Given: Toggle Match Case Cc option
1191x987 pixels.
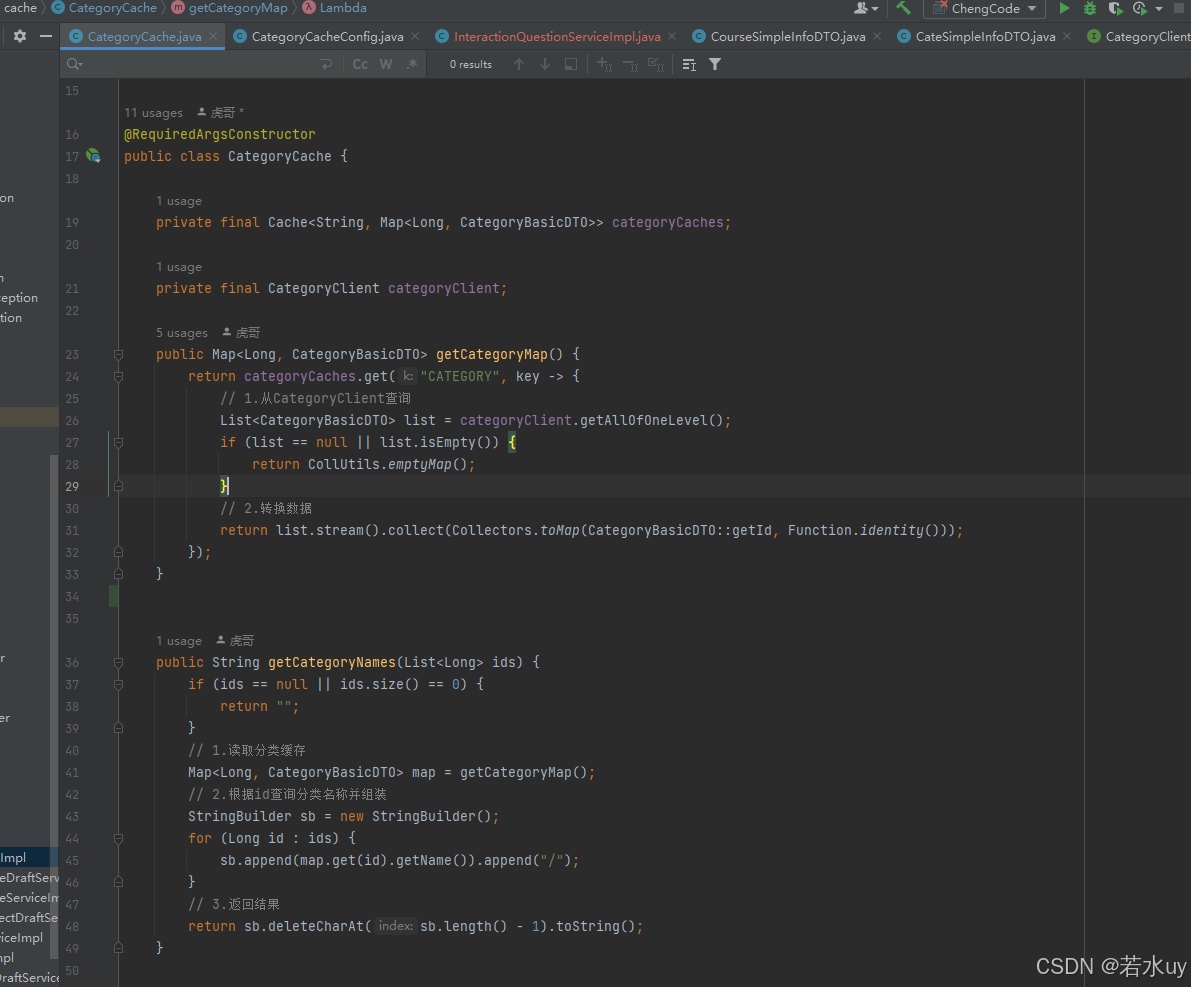Looking at the screenshot, I should [360, 65].
